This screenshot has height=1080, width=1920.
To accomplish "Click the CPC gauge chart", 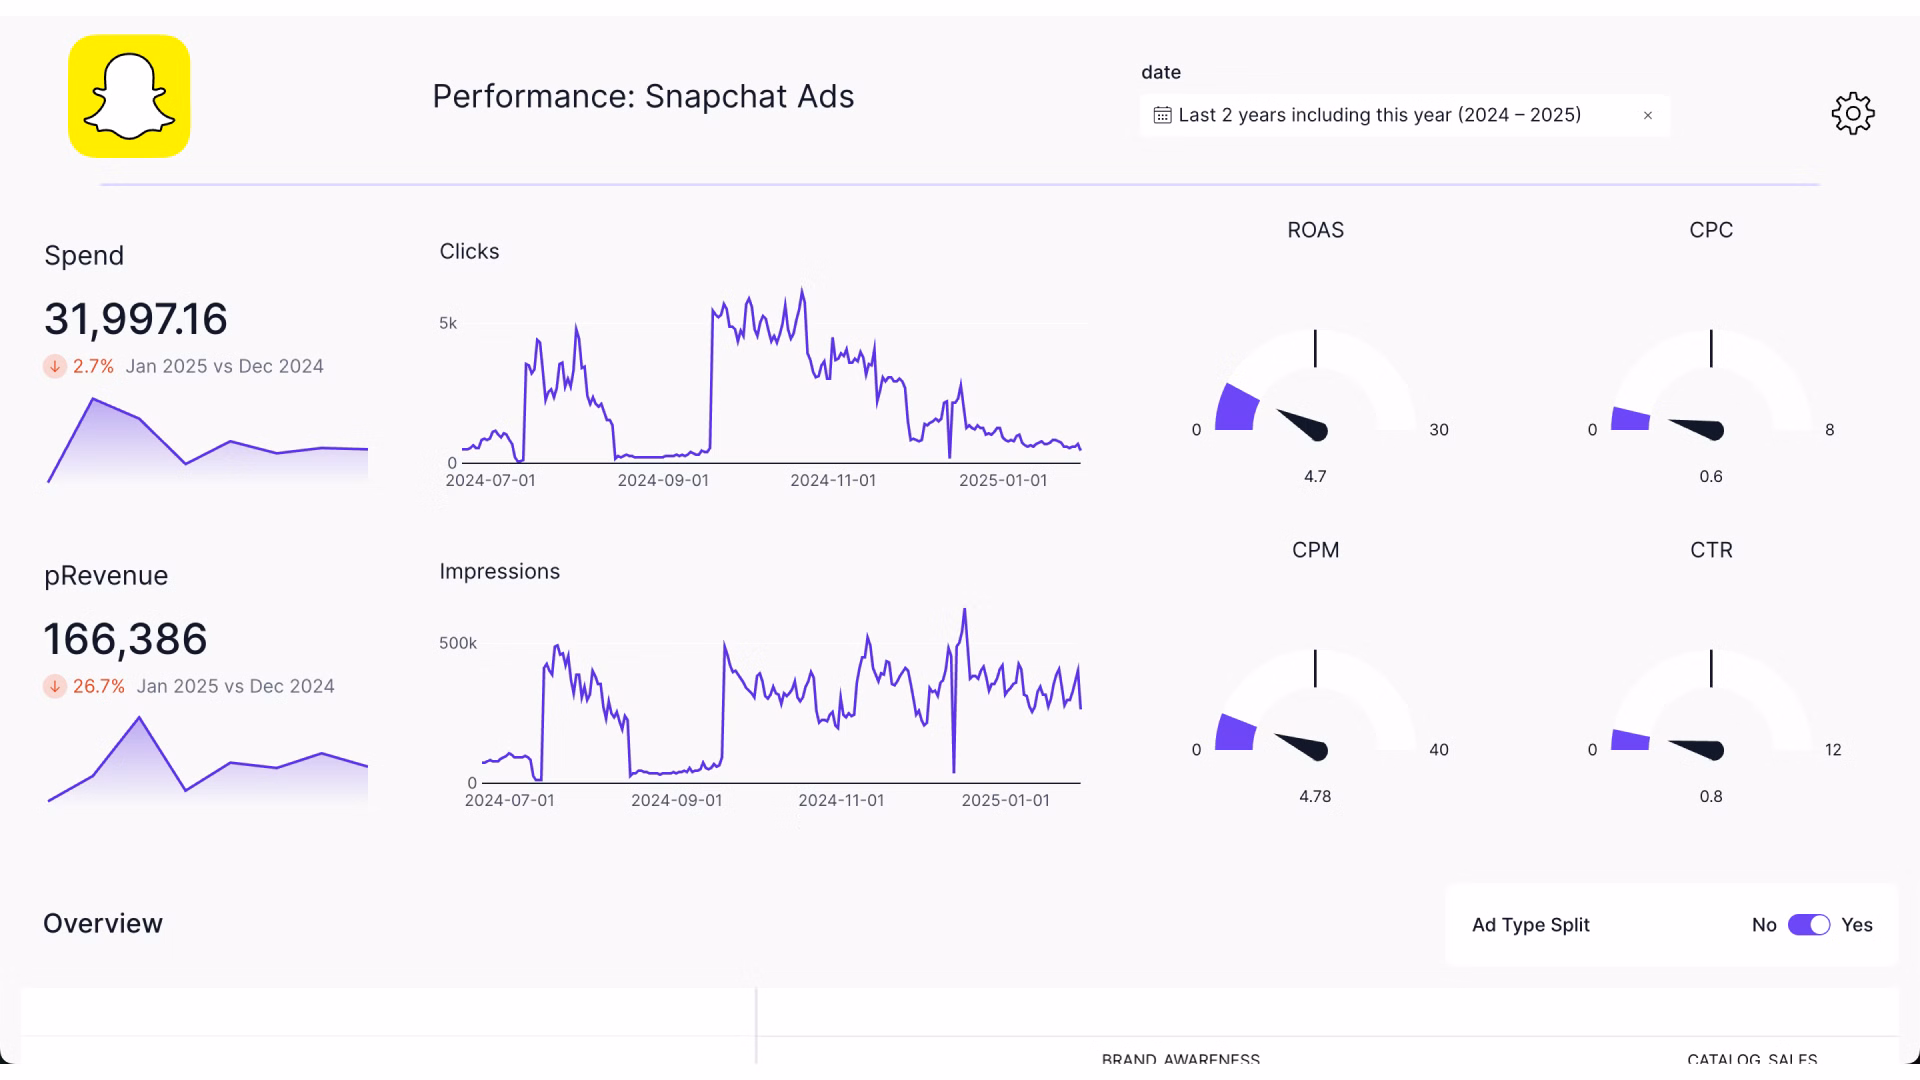I will click(1711, 390).
